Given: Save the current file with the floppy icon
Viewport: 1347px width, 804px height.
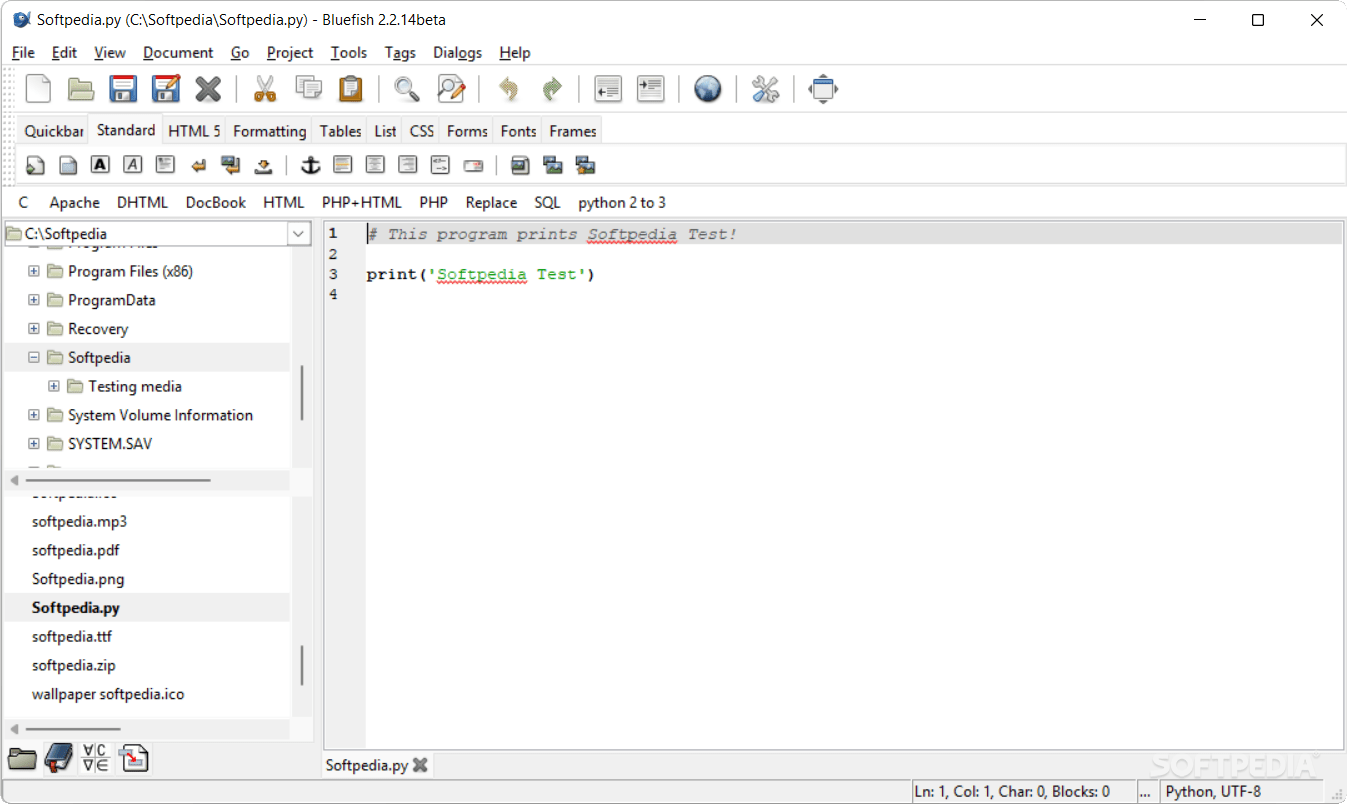Looking at the screenshot, I should pos(123,89).
